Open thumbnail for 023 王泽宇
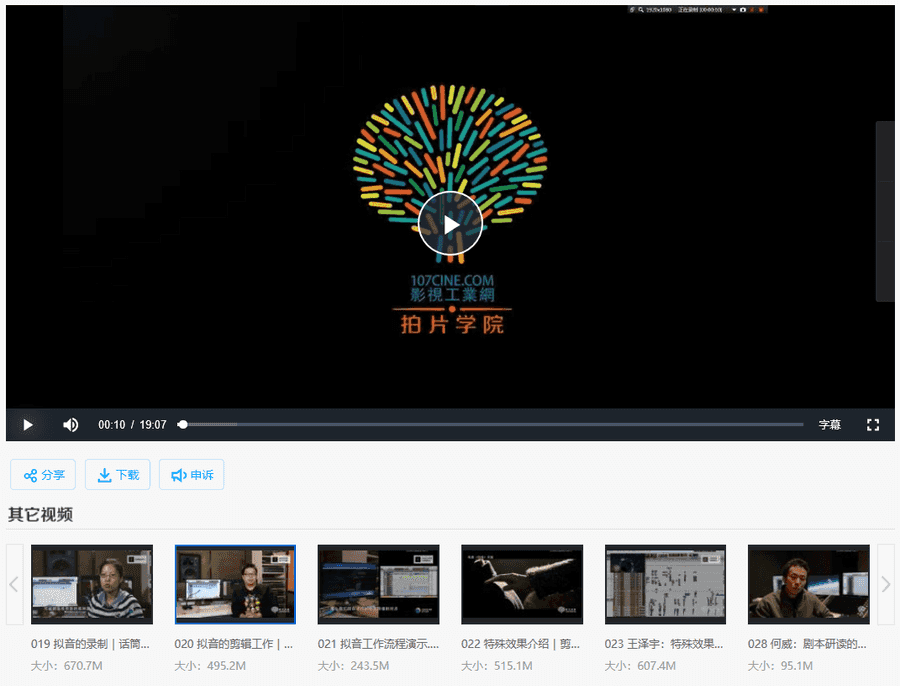The width and height of the screenshot is (900, 686). coord(665,584)
